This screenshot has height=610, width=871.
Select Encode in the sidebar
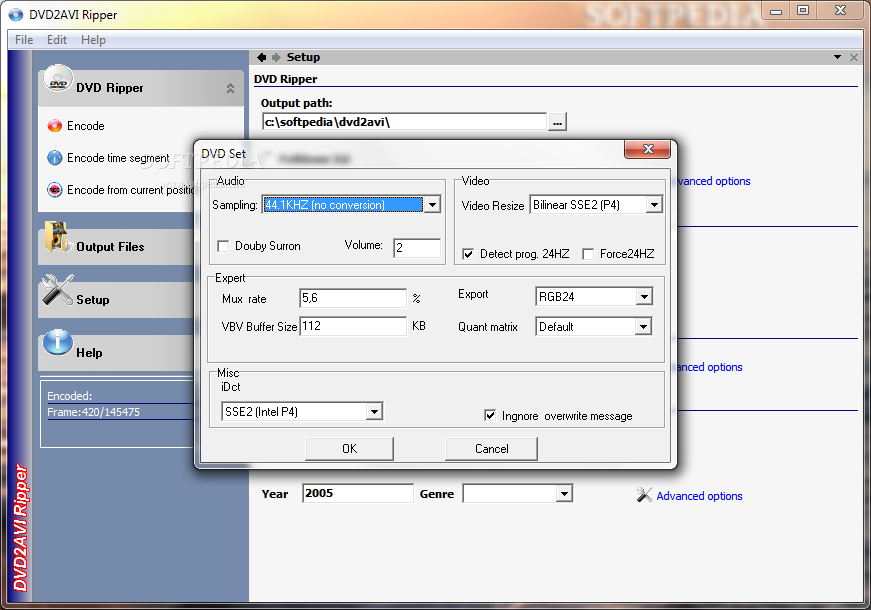coord(86,126)
